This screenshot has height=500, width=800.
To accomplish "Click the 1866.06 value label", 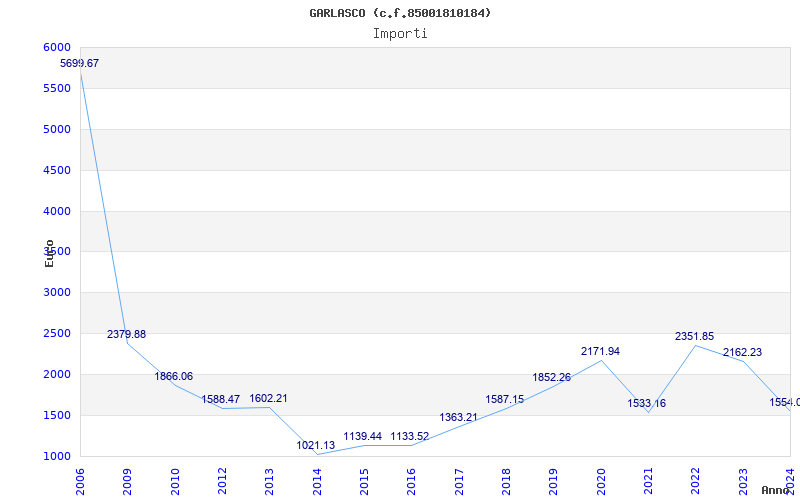I will click(x=173, y=377).
